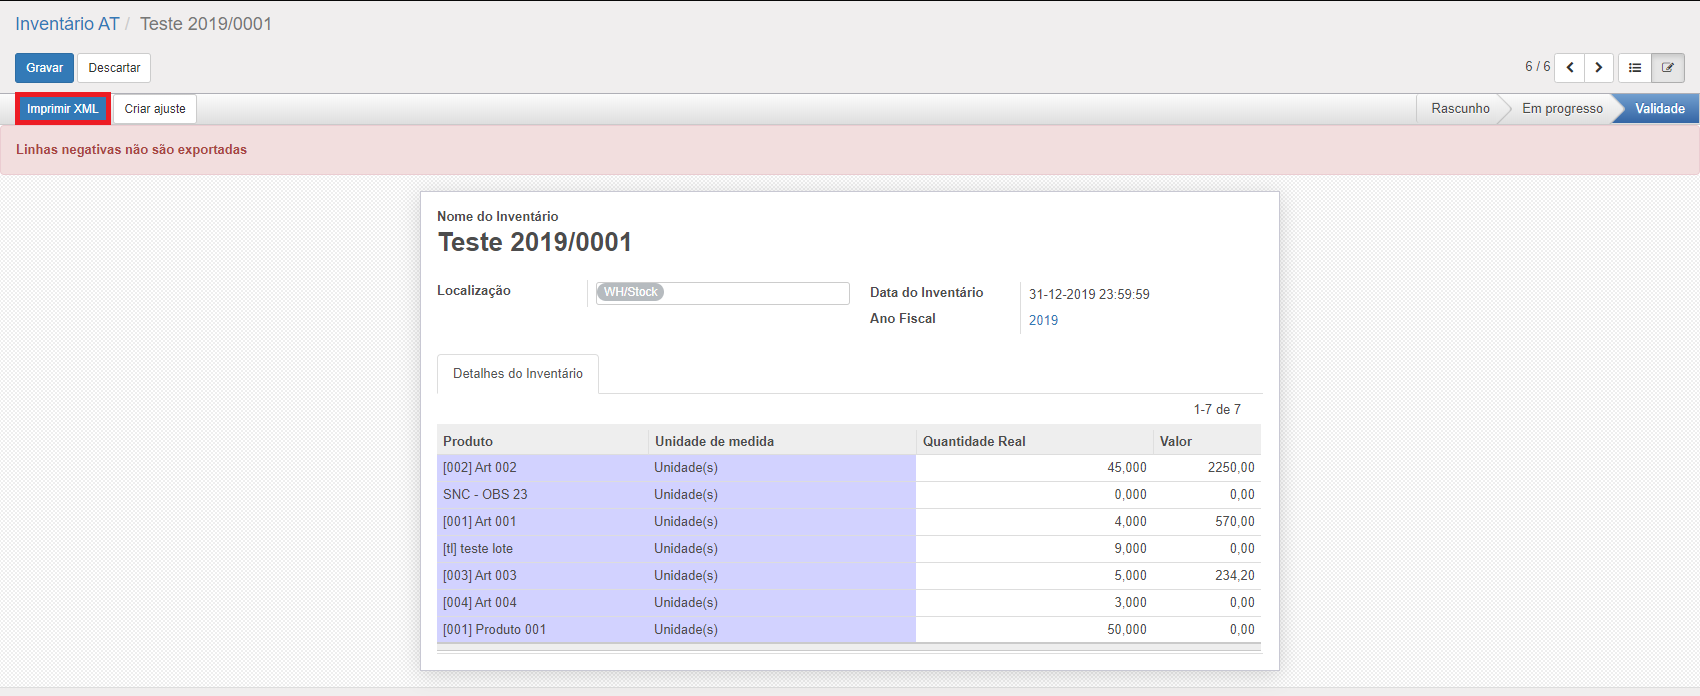
Task: Sort by Produto column header
Action: coord(468,441)
